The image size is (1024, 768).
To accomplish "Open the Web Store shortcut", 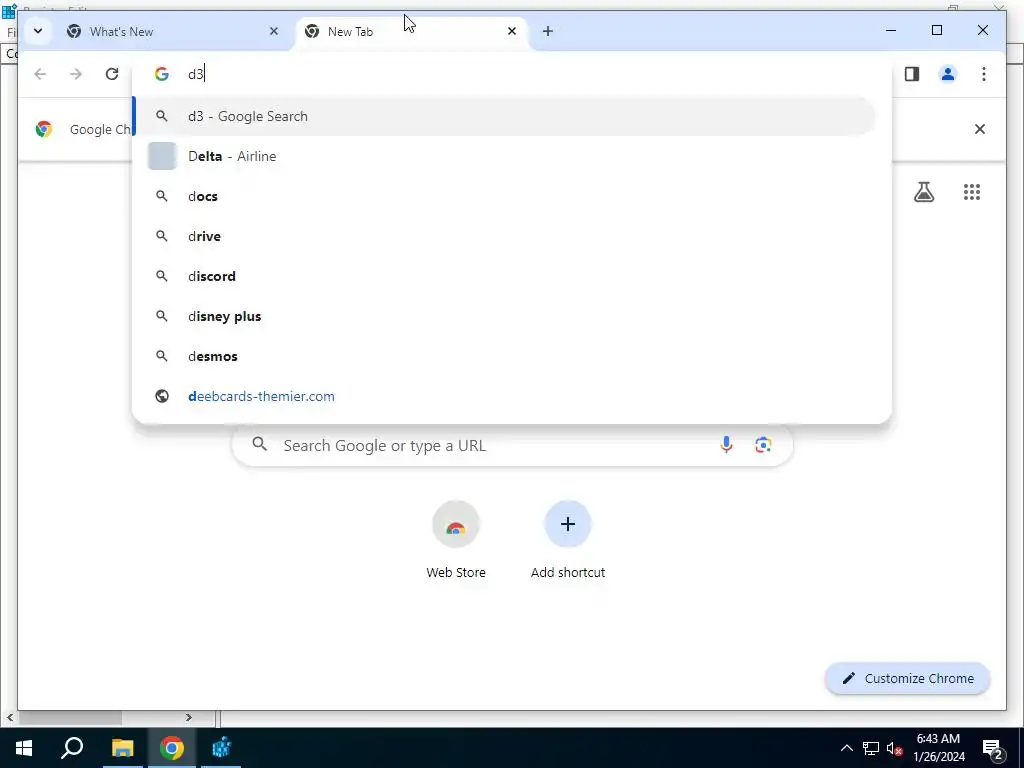I will coord(456,539).
